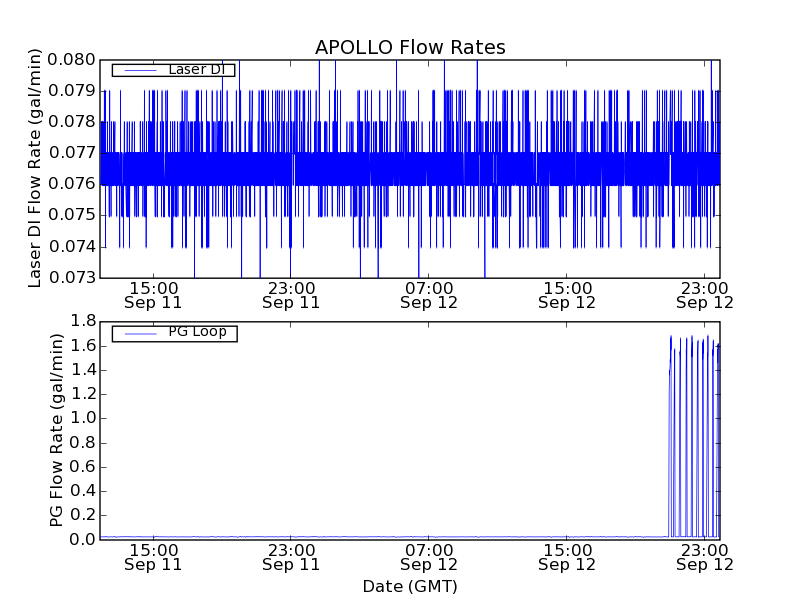Click '23:00 Sep 12' under the top plot
800x600 pixels.
pos(705,294)
